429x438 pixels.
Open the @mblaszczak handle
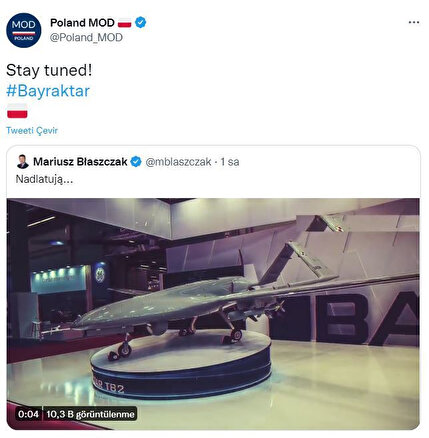click(178, 162)
